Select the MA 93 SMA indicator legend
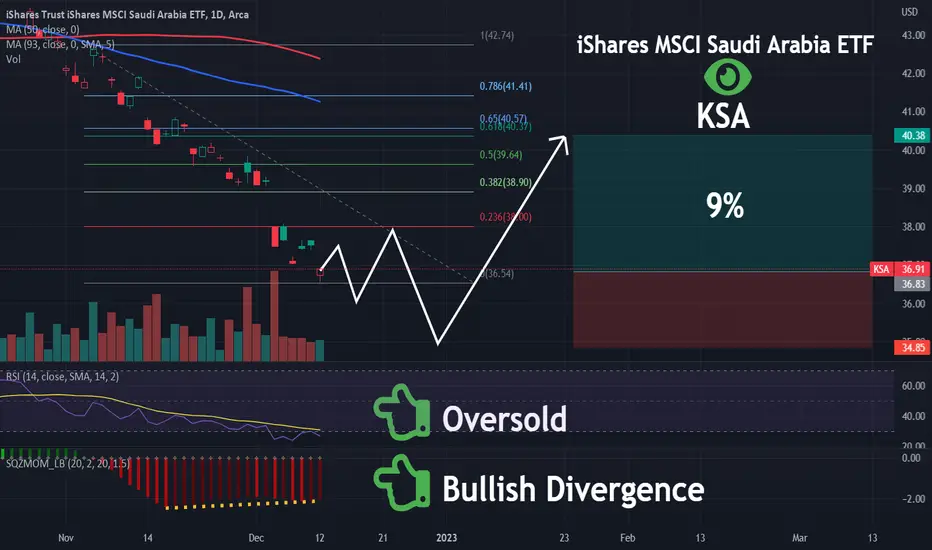932x550 pixels. coord(60,44)
